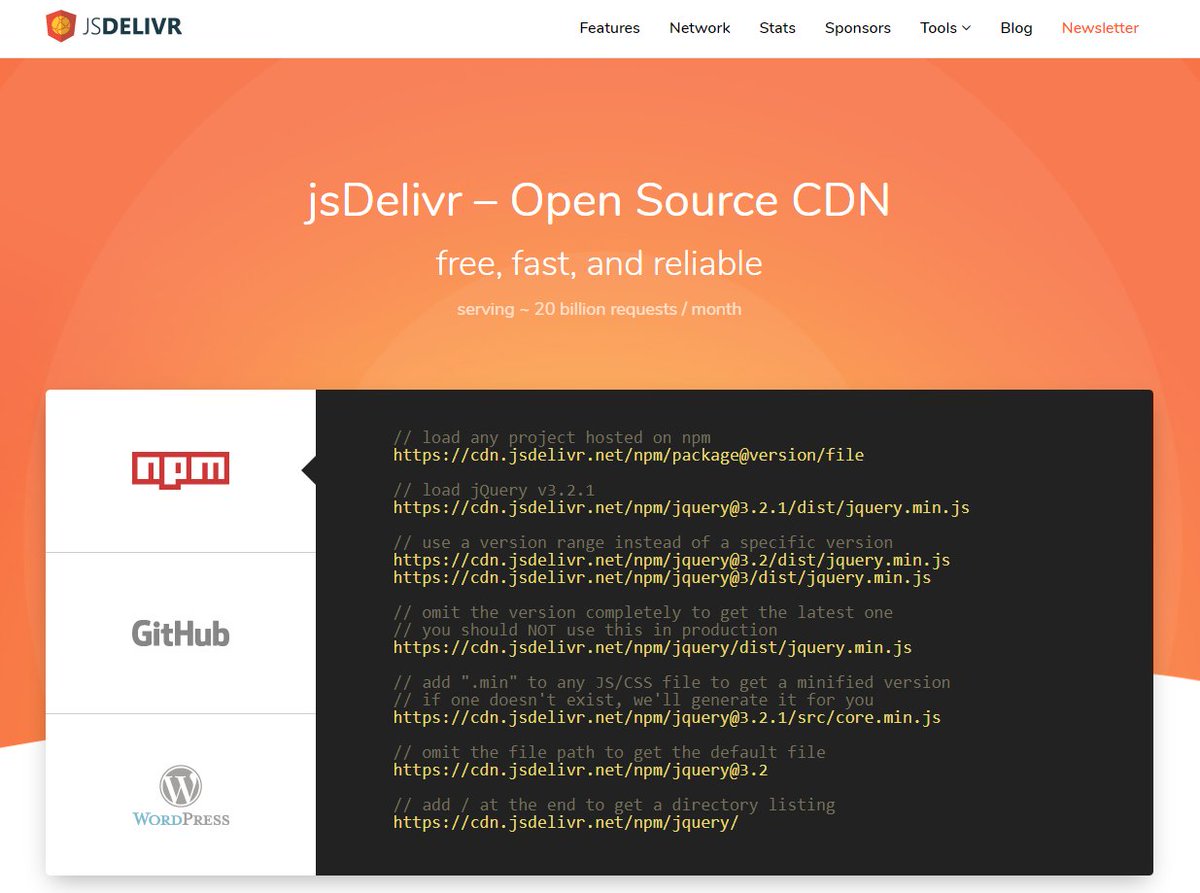Screen dimensions: 1200x893
Task: Click the 'load any project hosted on npm' comment
Action: click(x=552, y=437)
